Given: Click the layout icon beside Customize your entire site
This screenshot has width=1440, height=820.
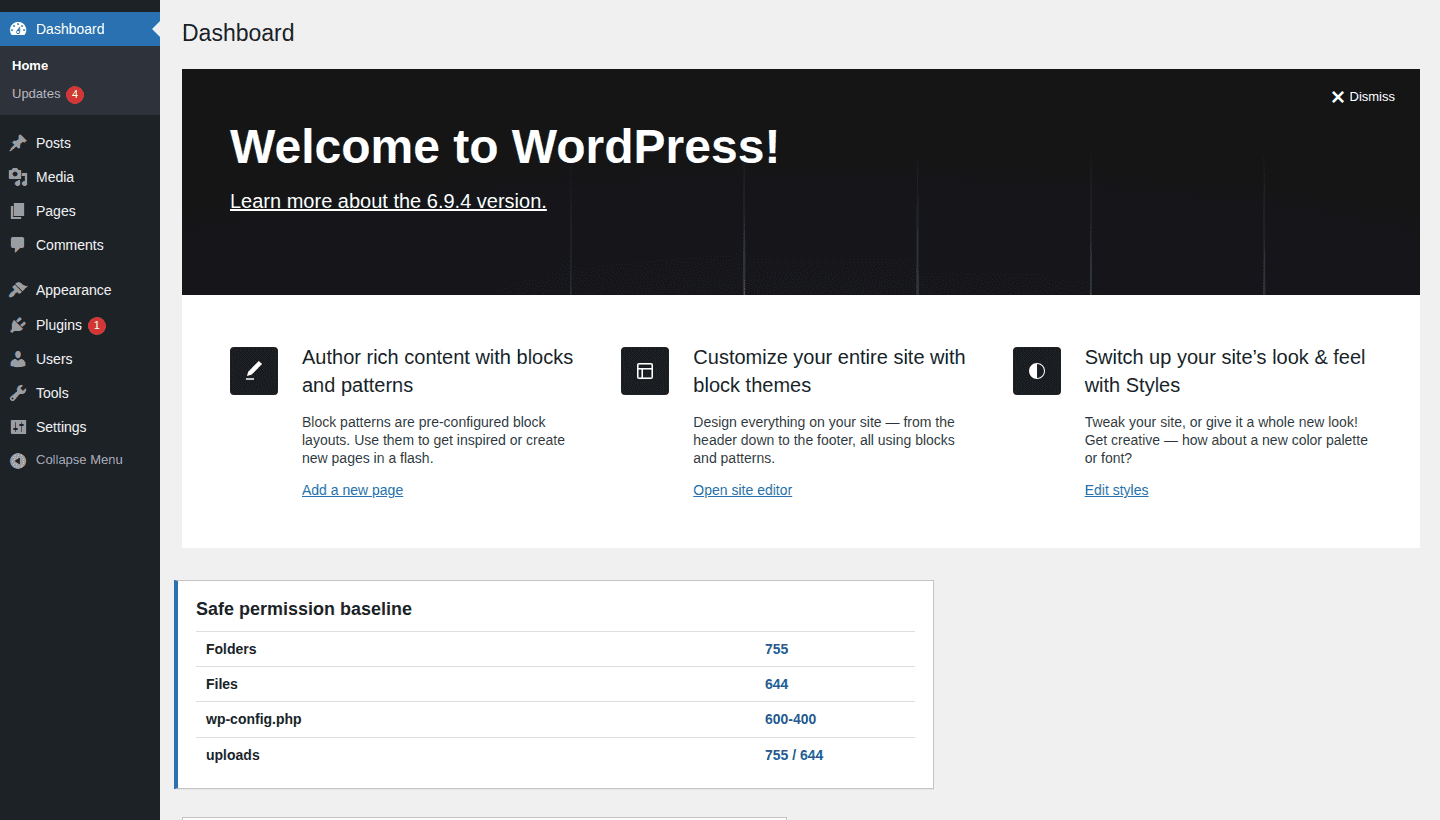Looking at the screenshot, I should 645,371.
